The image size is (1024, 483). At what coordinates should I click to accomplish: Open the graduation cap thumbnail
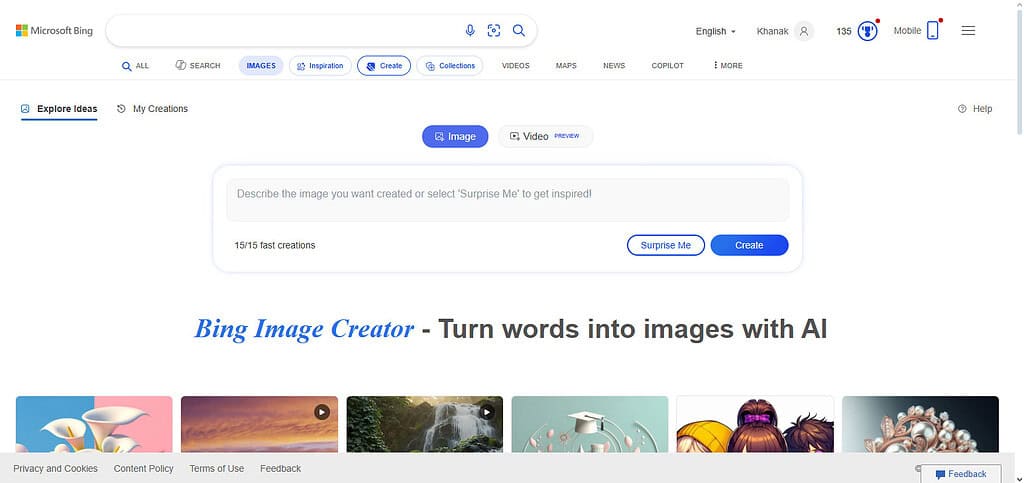pyautogui.click(x=590, y=424)
